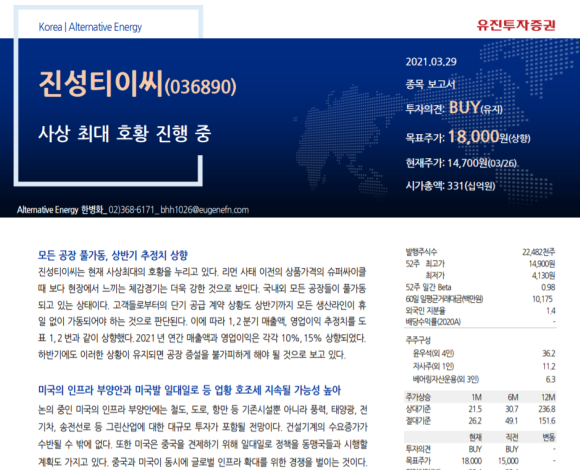Click 상대기준 1M value 21.5
Image resolution: width=580 pixels, height=470 pixels.
coord(475,409)
